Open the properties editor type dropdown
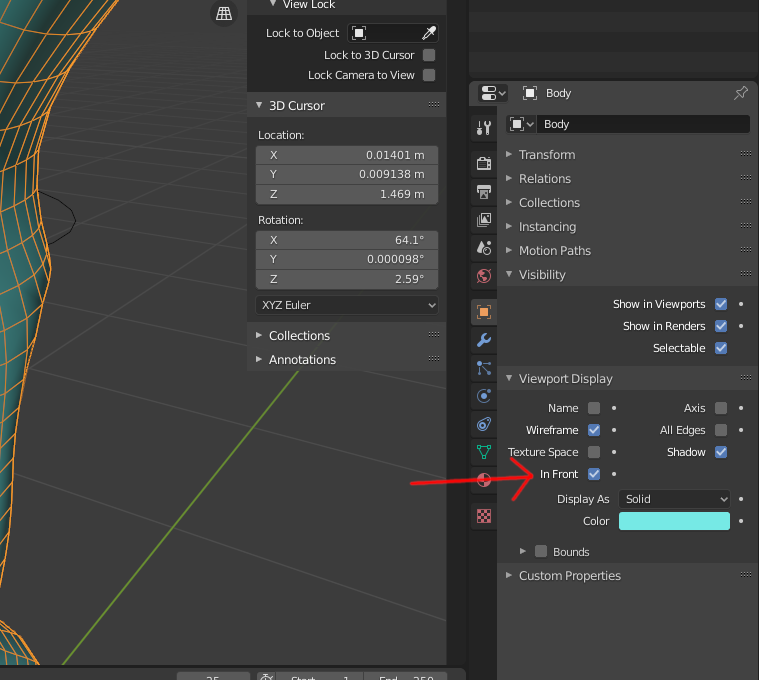 click(492, 93)
